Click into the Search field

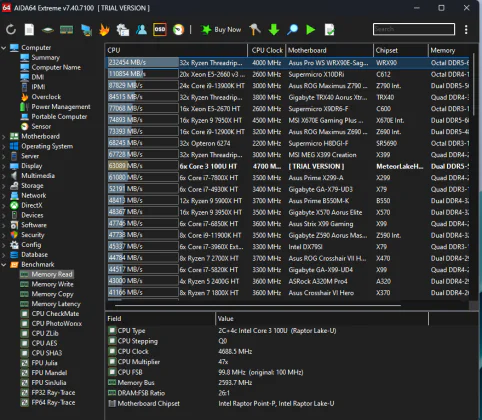pos(414,29)
